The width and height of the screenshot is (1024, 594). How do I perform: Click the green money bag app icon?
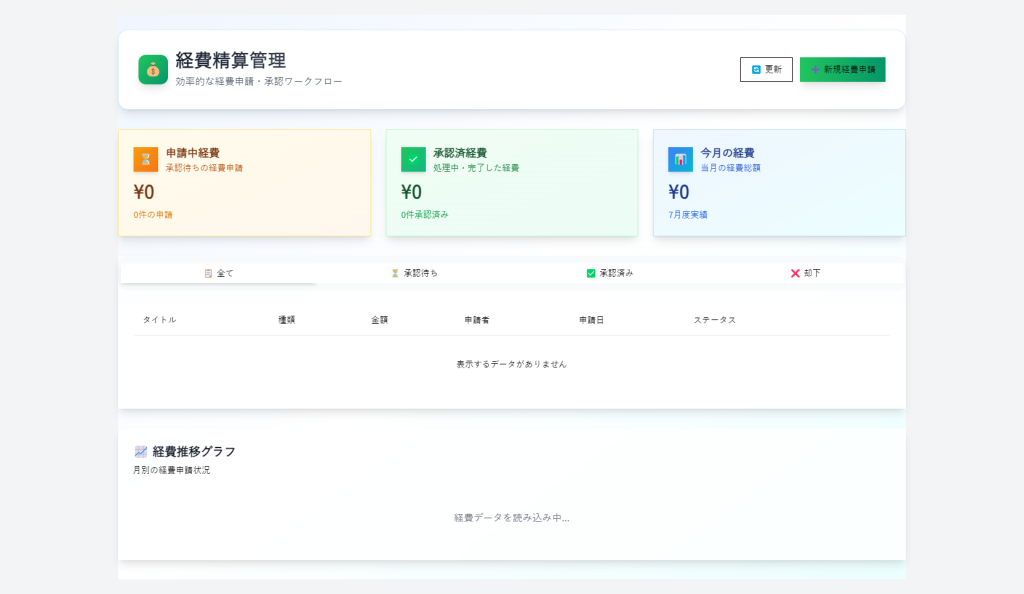pos(153,70)
